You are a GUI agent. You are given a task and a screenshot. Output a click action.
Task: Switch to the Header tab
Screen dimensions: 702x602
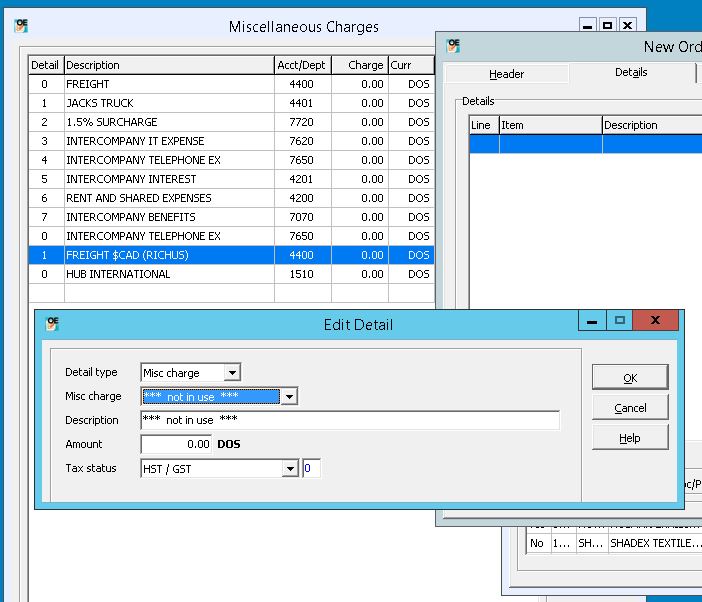(x=506, y=74)
